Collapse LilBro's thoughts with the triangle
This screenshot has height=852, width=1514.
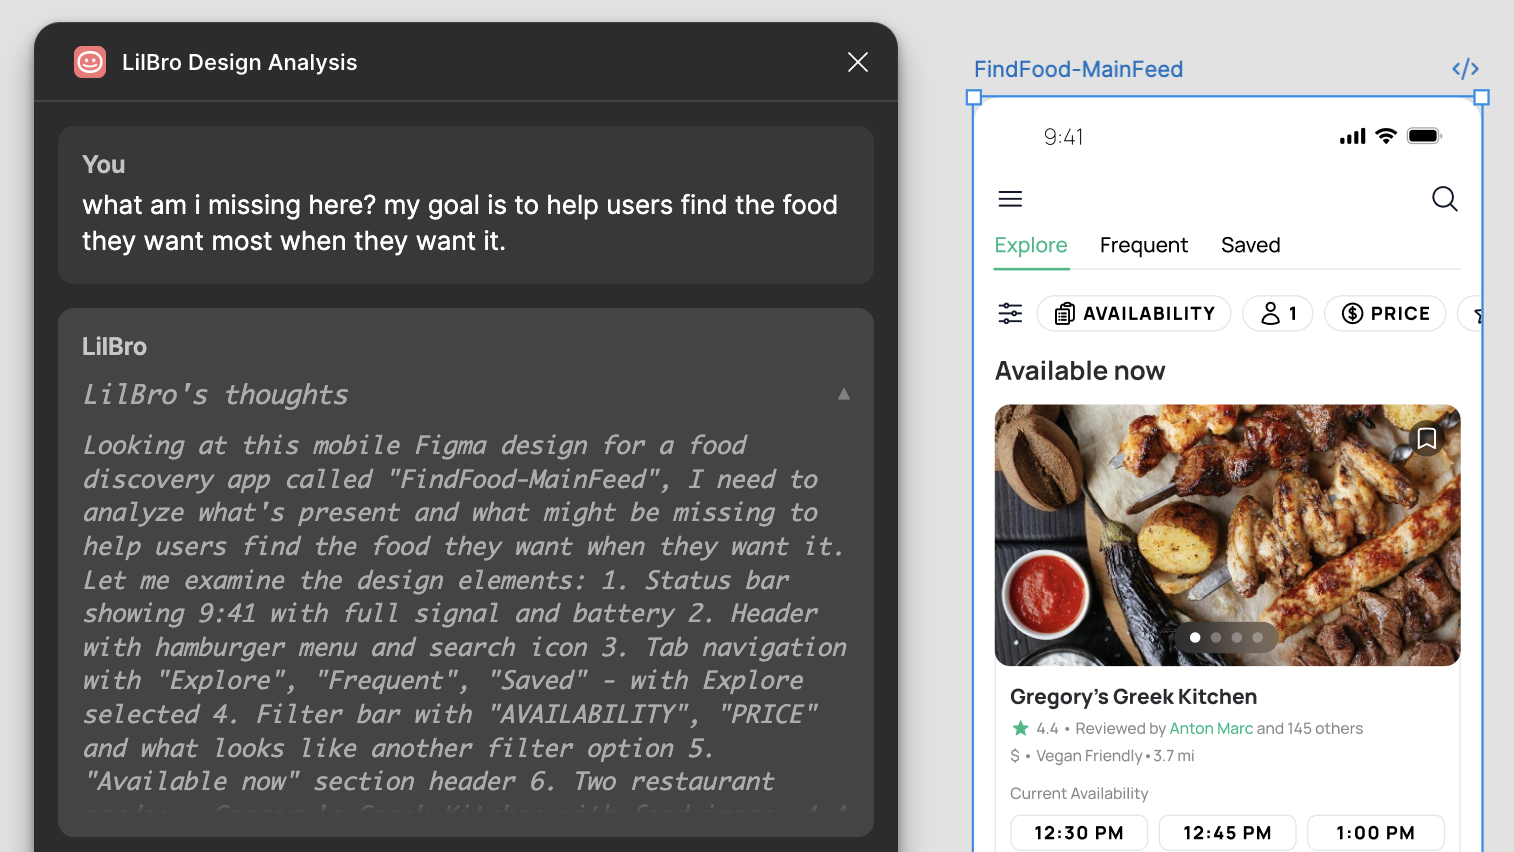844,394
